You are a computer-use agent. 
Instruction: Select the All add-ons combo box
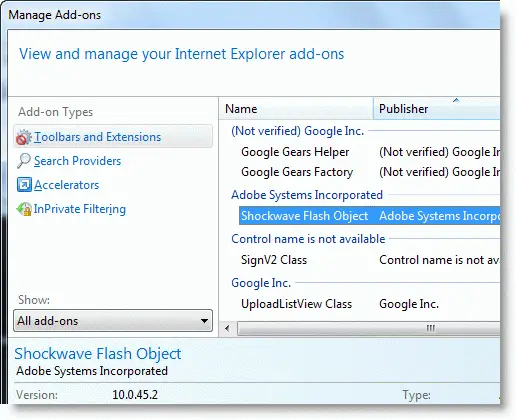(113, 321)
